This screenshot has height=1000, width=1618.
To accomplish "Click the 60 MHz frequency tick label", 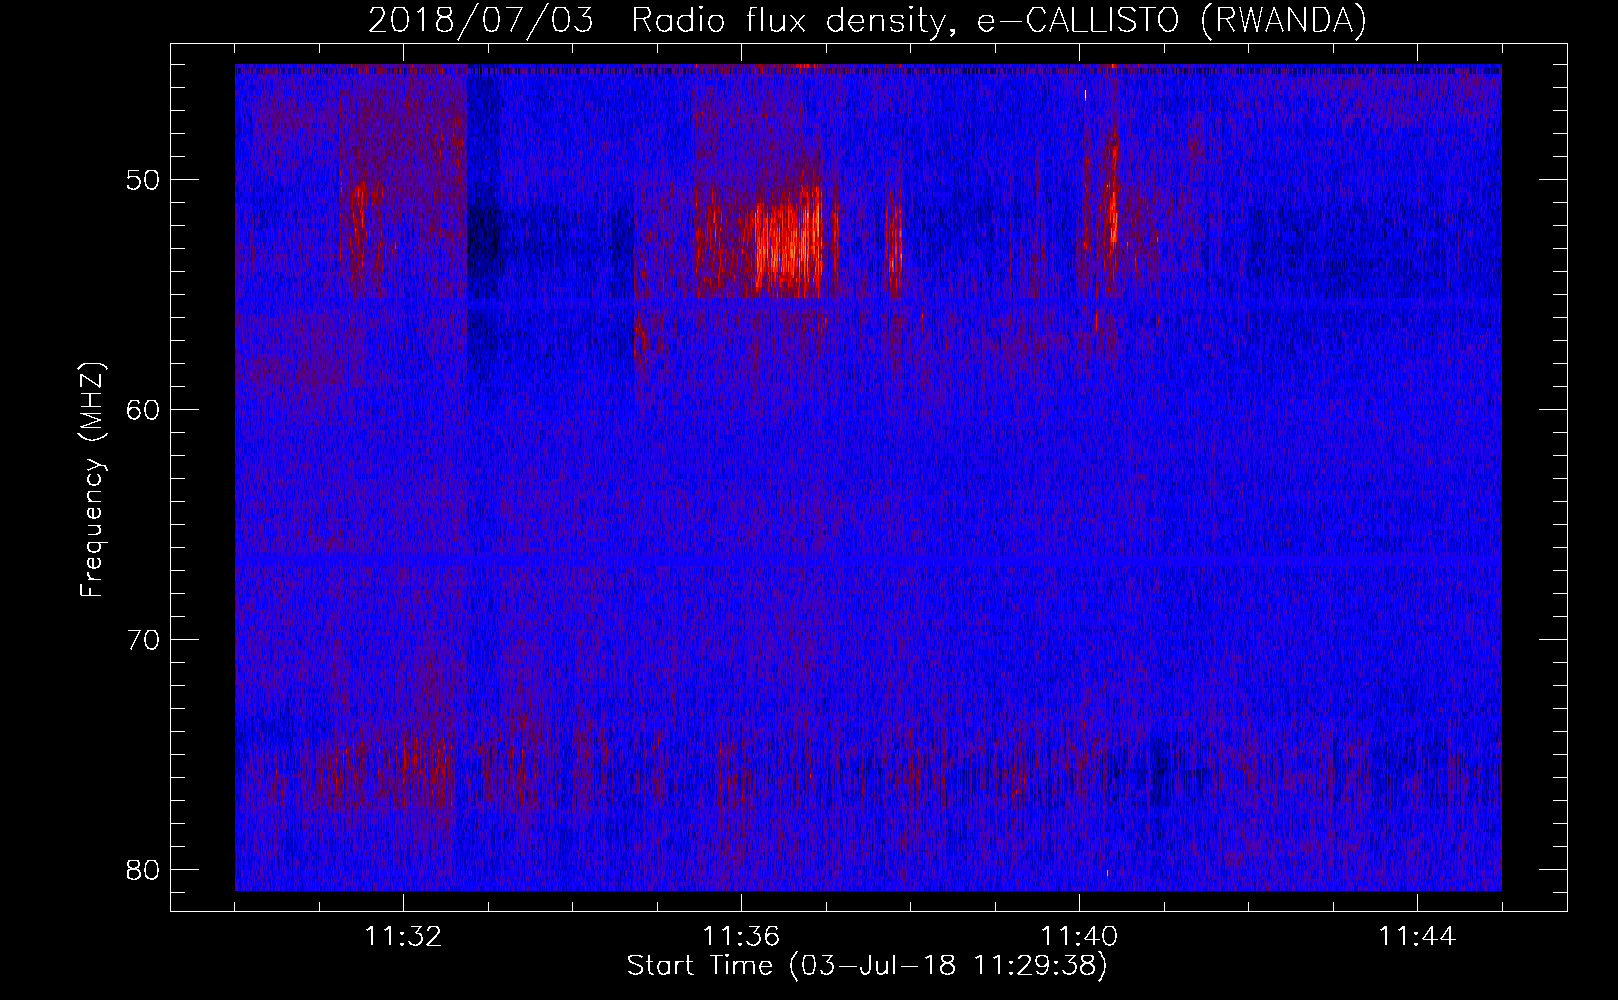I will click(x=143, y=410).
